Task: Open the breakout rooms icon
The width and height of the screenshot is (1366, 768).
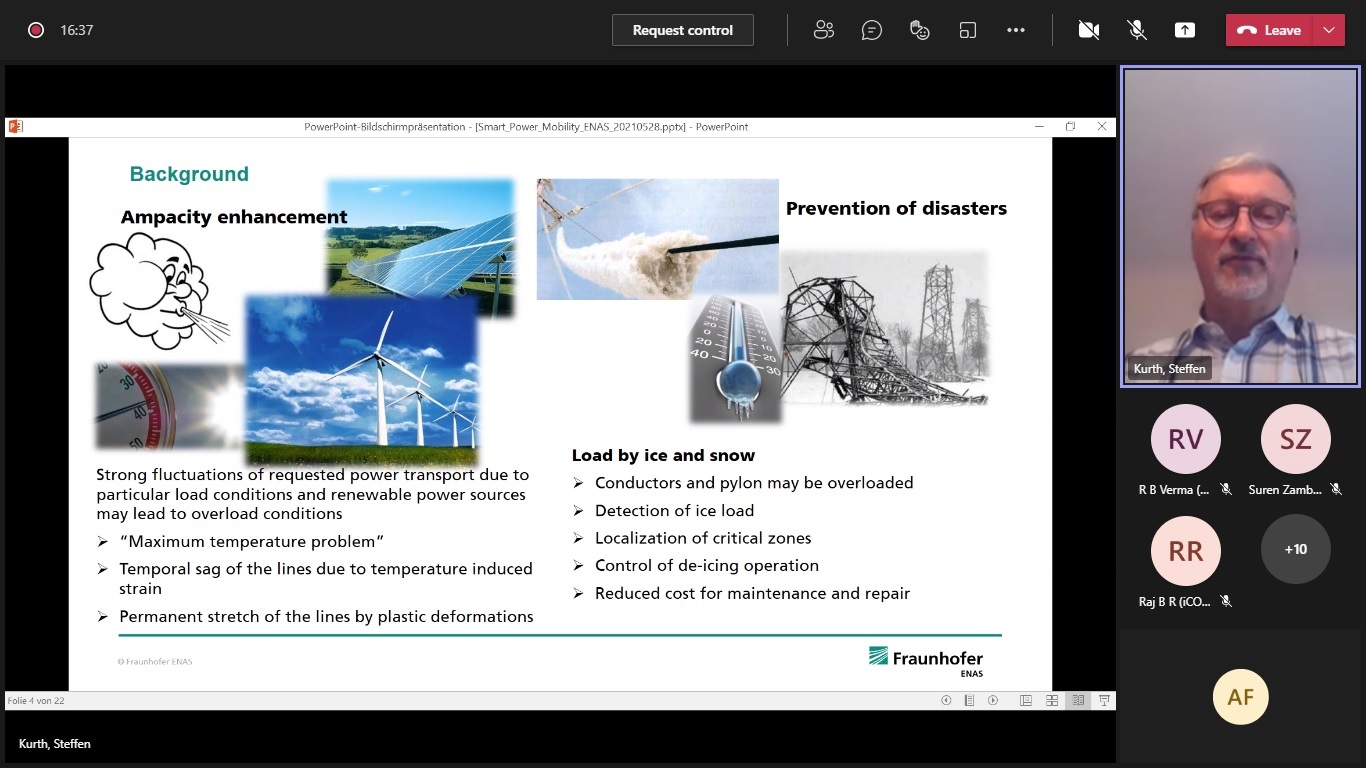Action: tap(967, 30)
